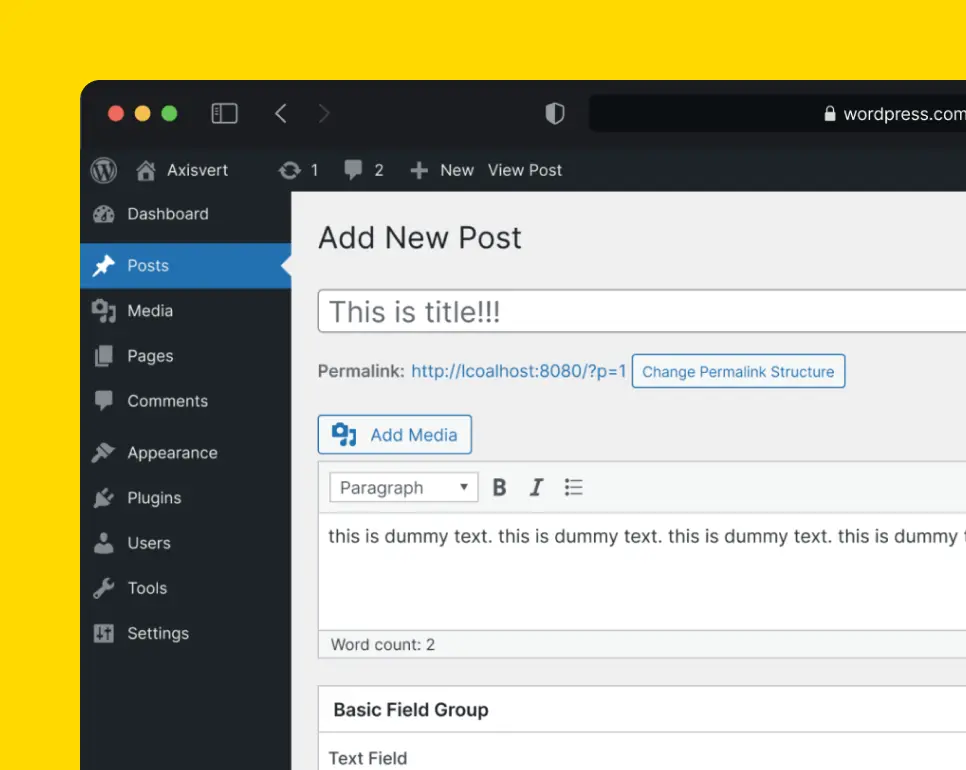966x770 pixels.
Task: Open the New content menu
Action: [443, 170]
